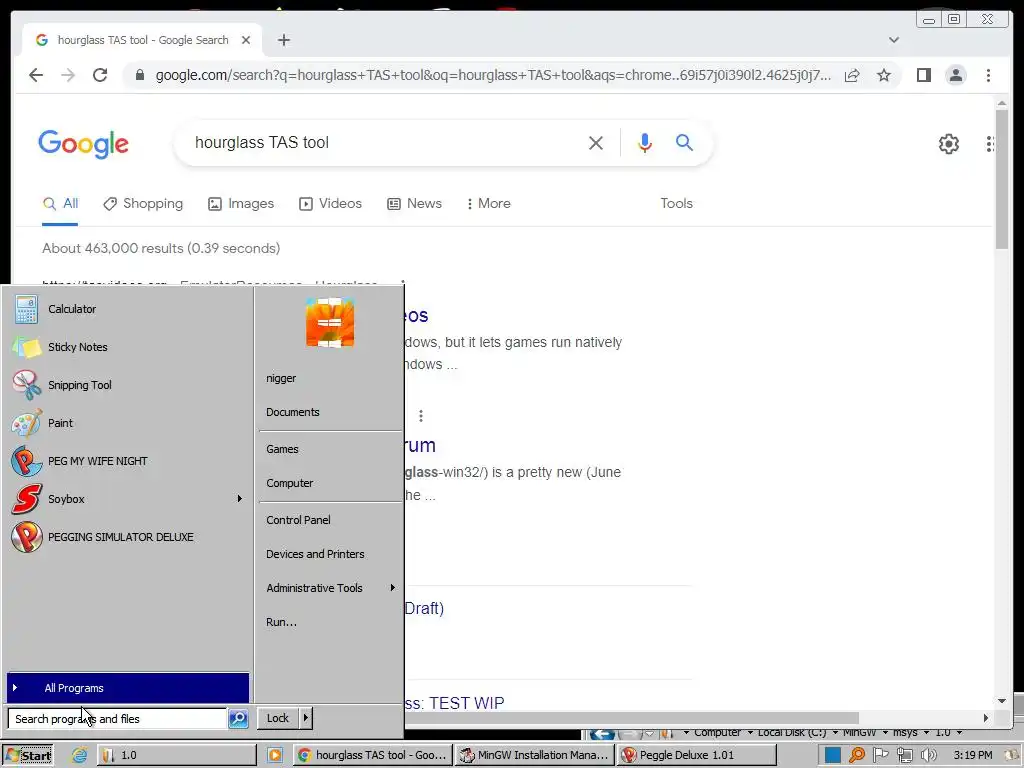This screenshot has width=1024, height=768.
Task: Click Chrome's forward arrow
Action: tap(68, 75)
